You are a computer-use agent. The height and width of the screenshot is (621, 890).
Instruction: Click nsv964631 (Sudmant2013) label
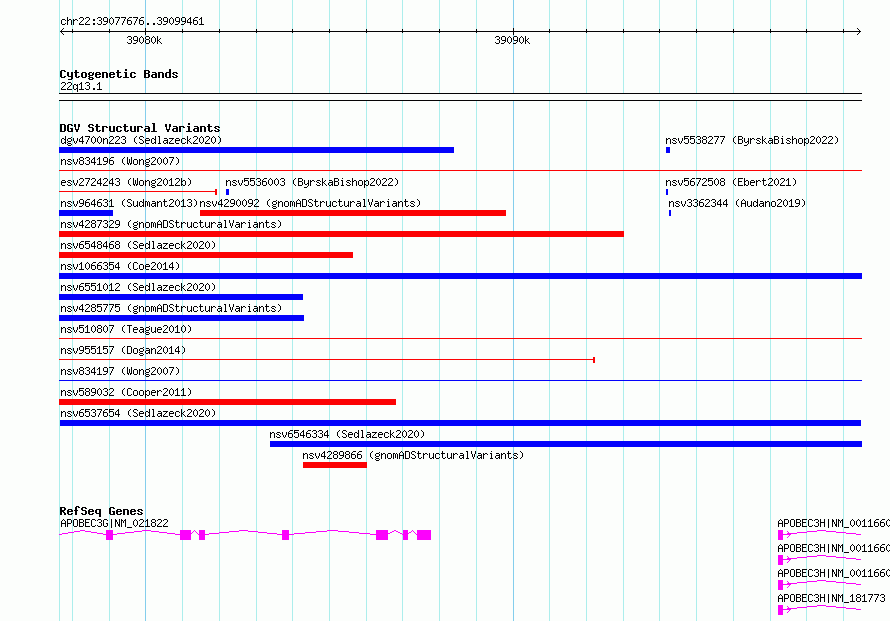point(129,203)
